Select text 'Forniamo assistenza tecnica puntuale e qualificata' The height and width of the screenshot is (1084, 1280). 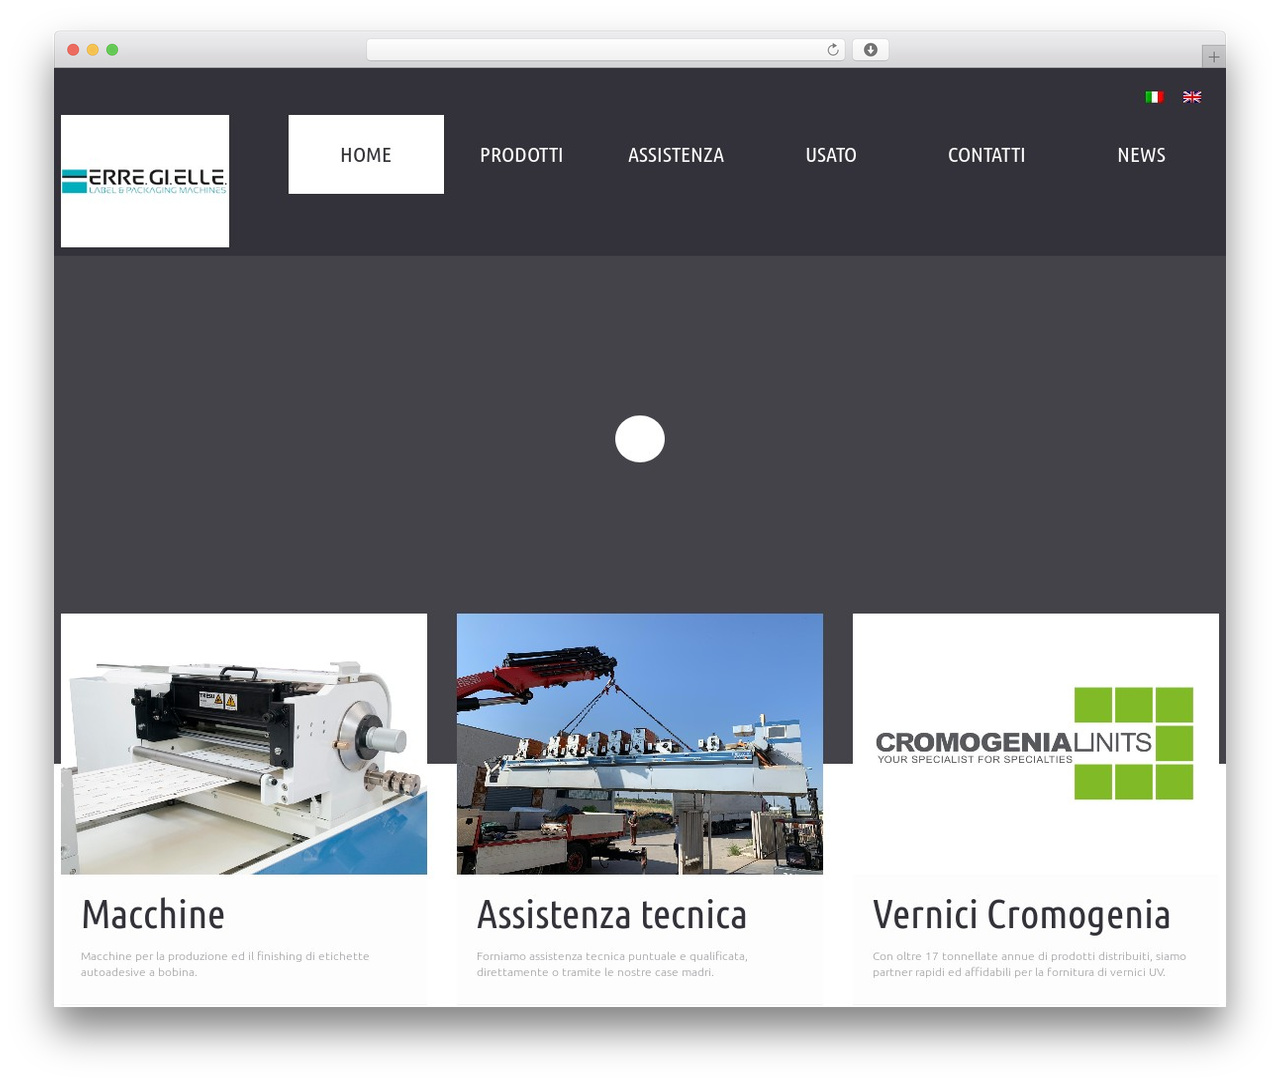pos(612,956)
